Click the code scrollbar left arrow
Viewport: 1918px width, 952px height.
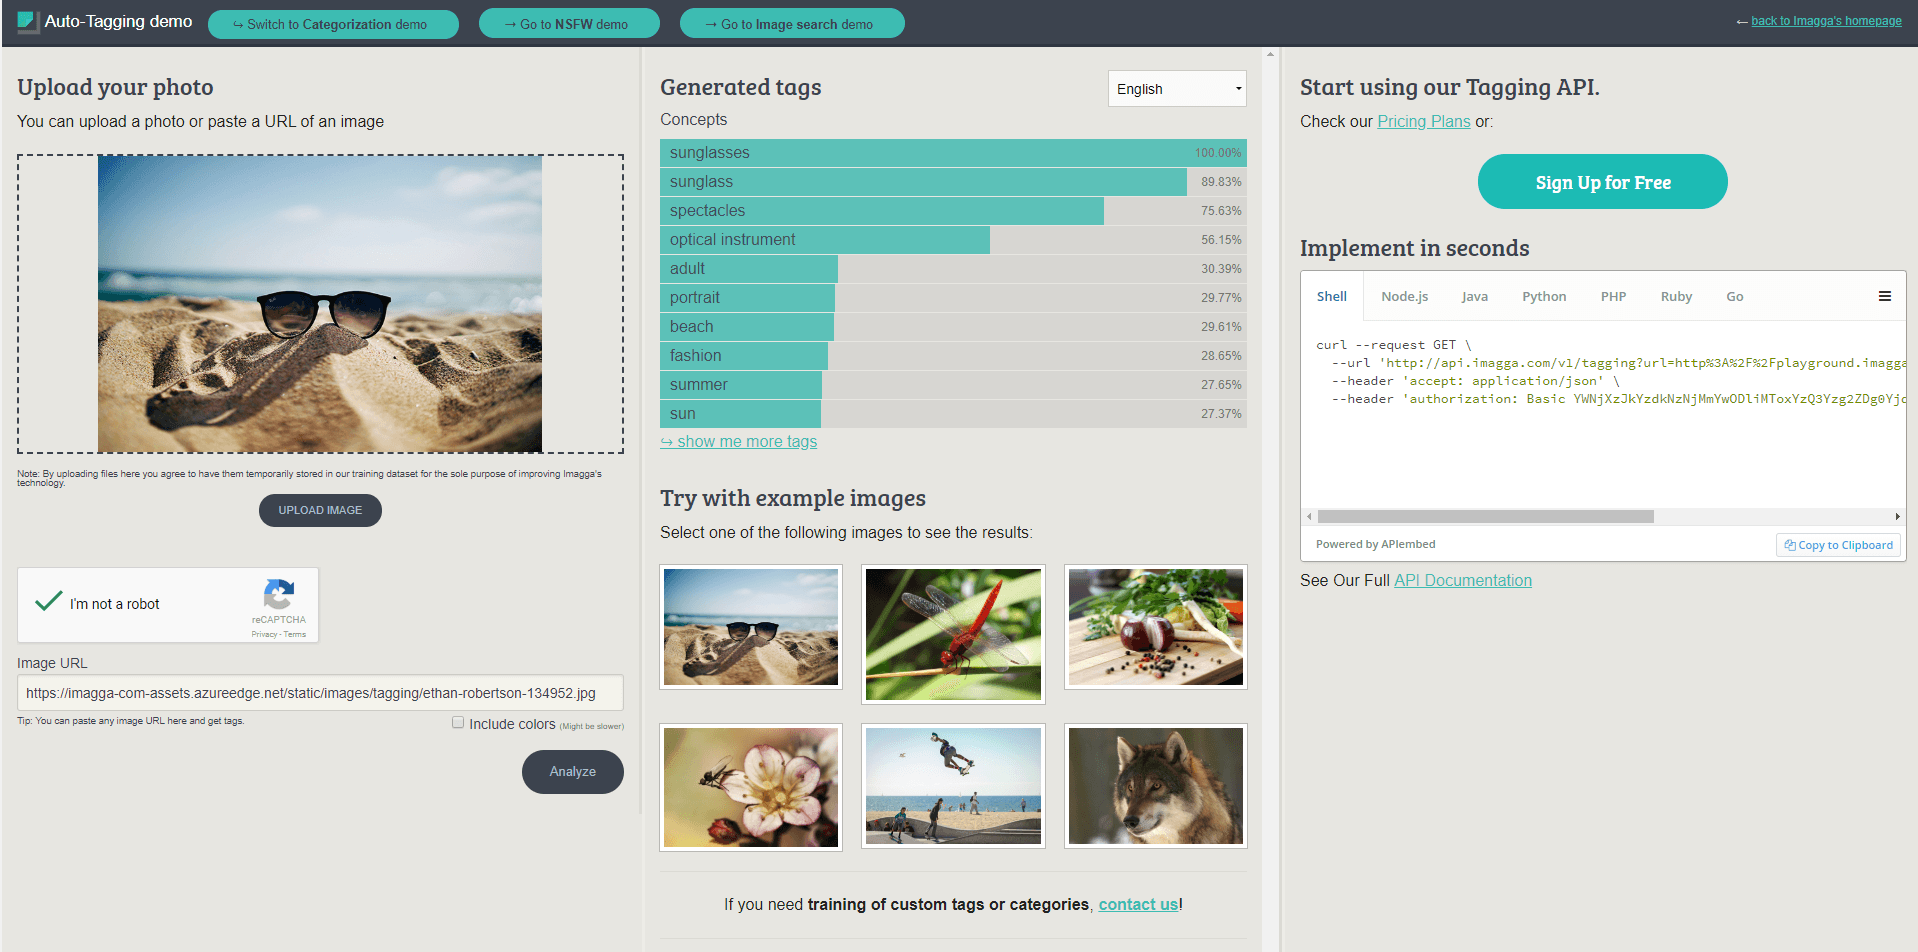pyautogui.click(x=1309, y=517)
